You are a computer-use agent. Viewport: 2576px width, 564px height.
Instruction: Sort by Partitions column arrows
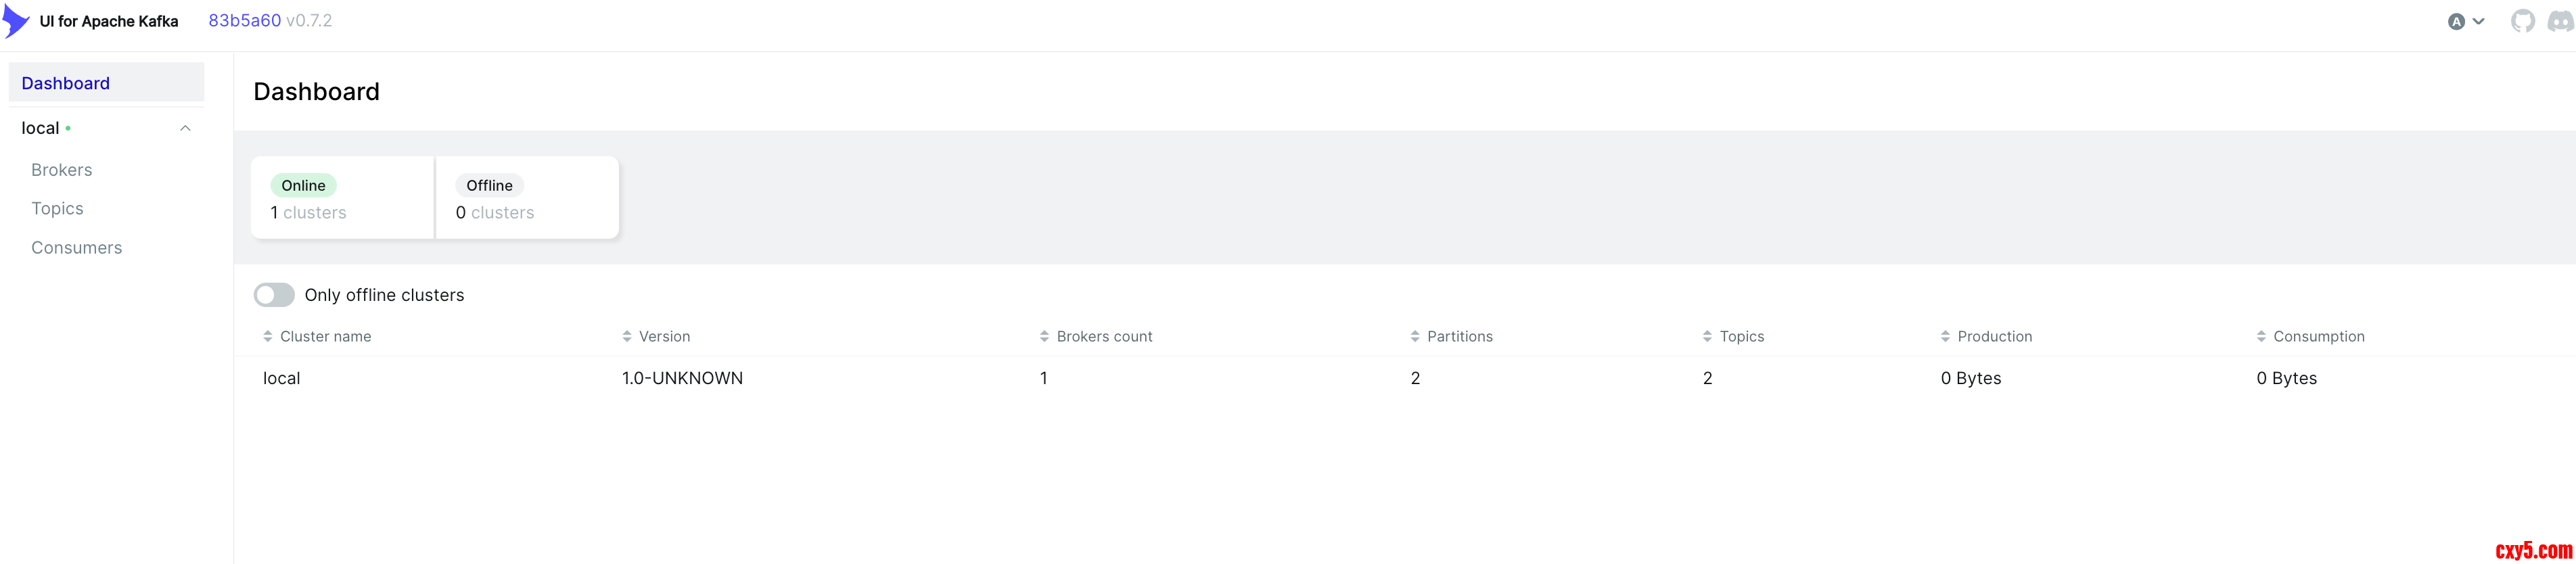click(1415, 336)
